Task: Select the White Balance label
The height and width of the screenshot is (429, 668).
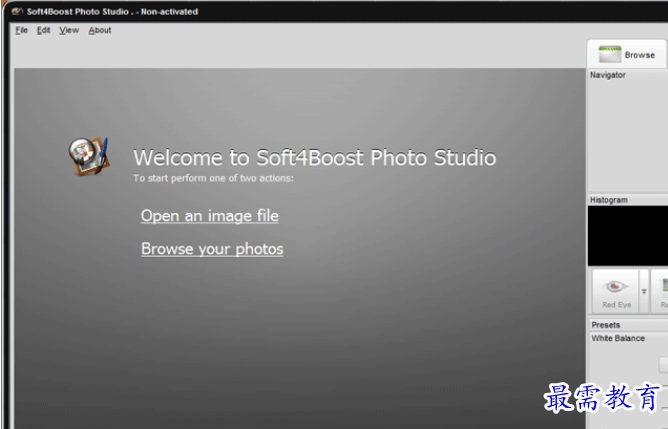Action: (618, 338)
